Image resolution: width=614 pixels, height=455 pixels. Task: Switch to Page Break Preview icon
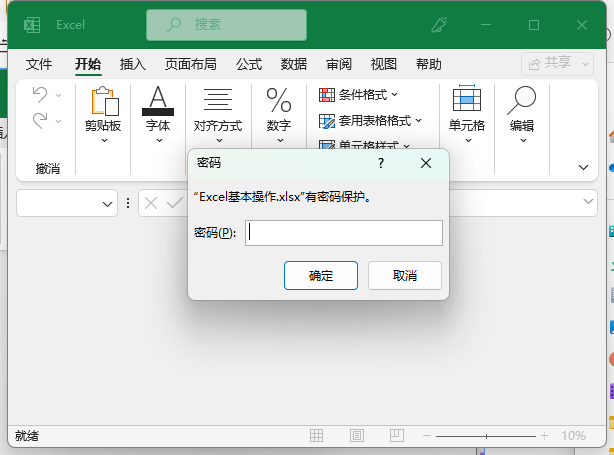(x=397, y=435)
